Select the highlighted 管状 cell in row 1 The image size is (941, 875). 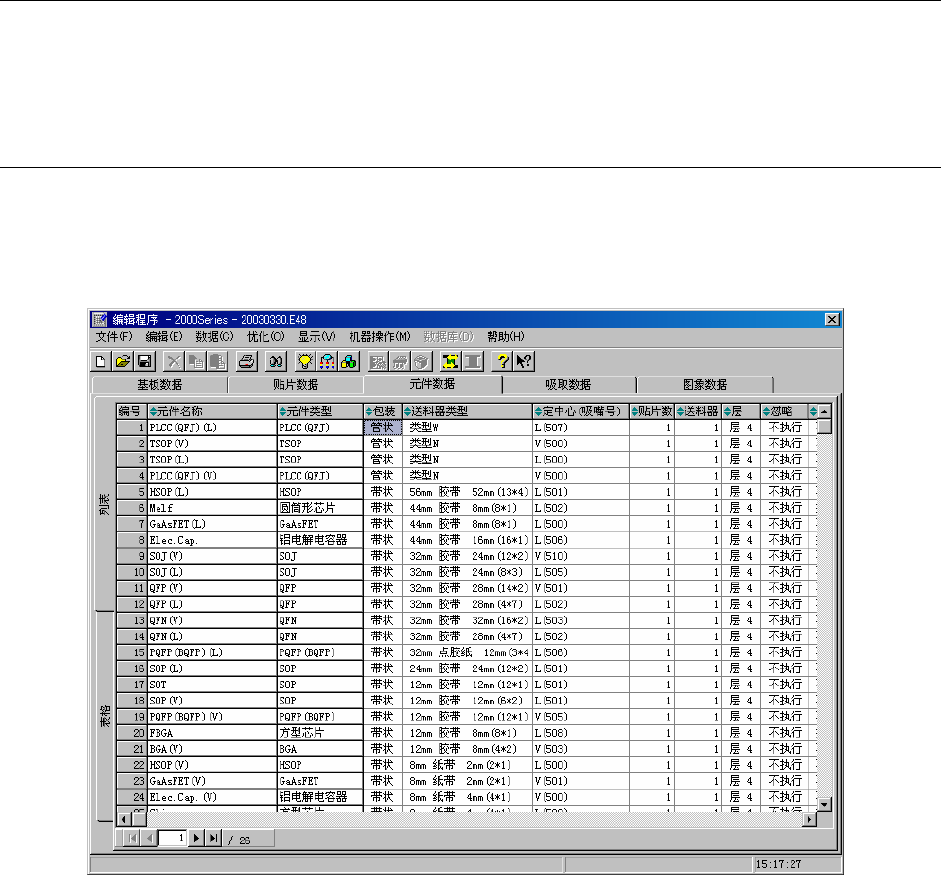(x=383, y=427)
